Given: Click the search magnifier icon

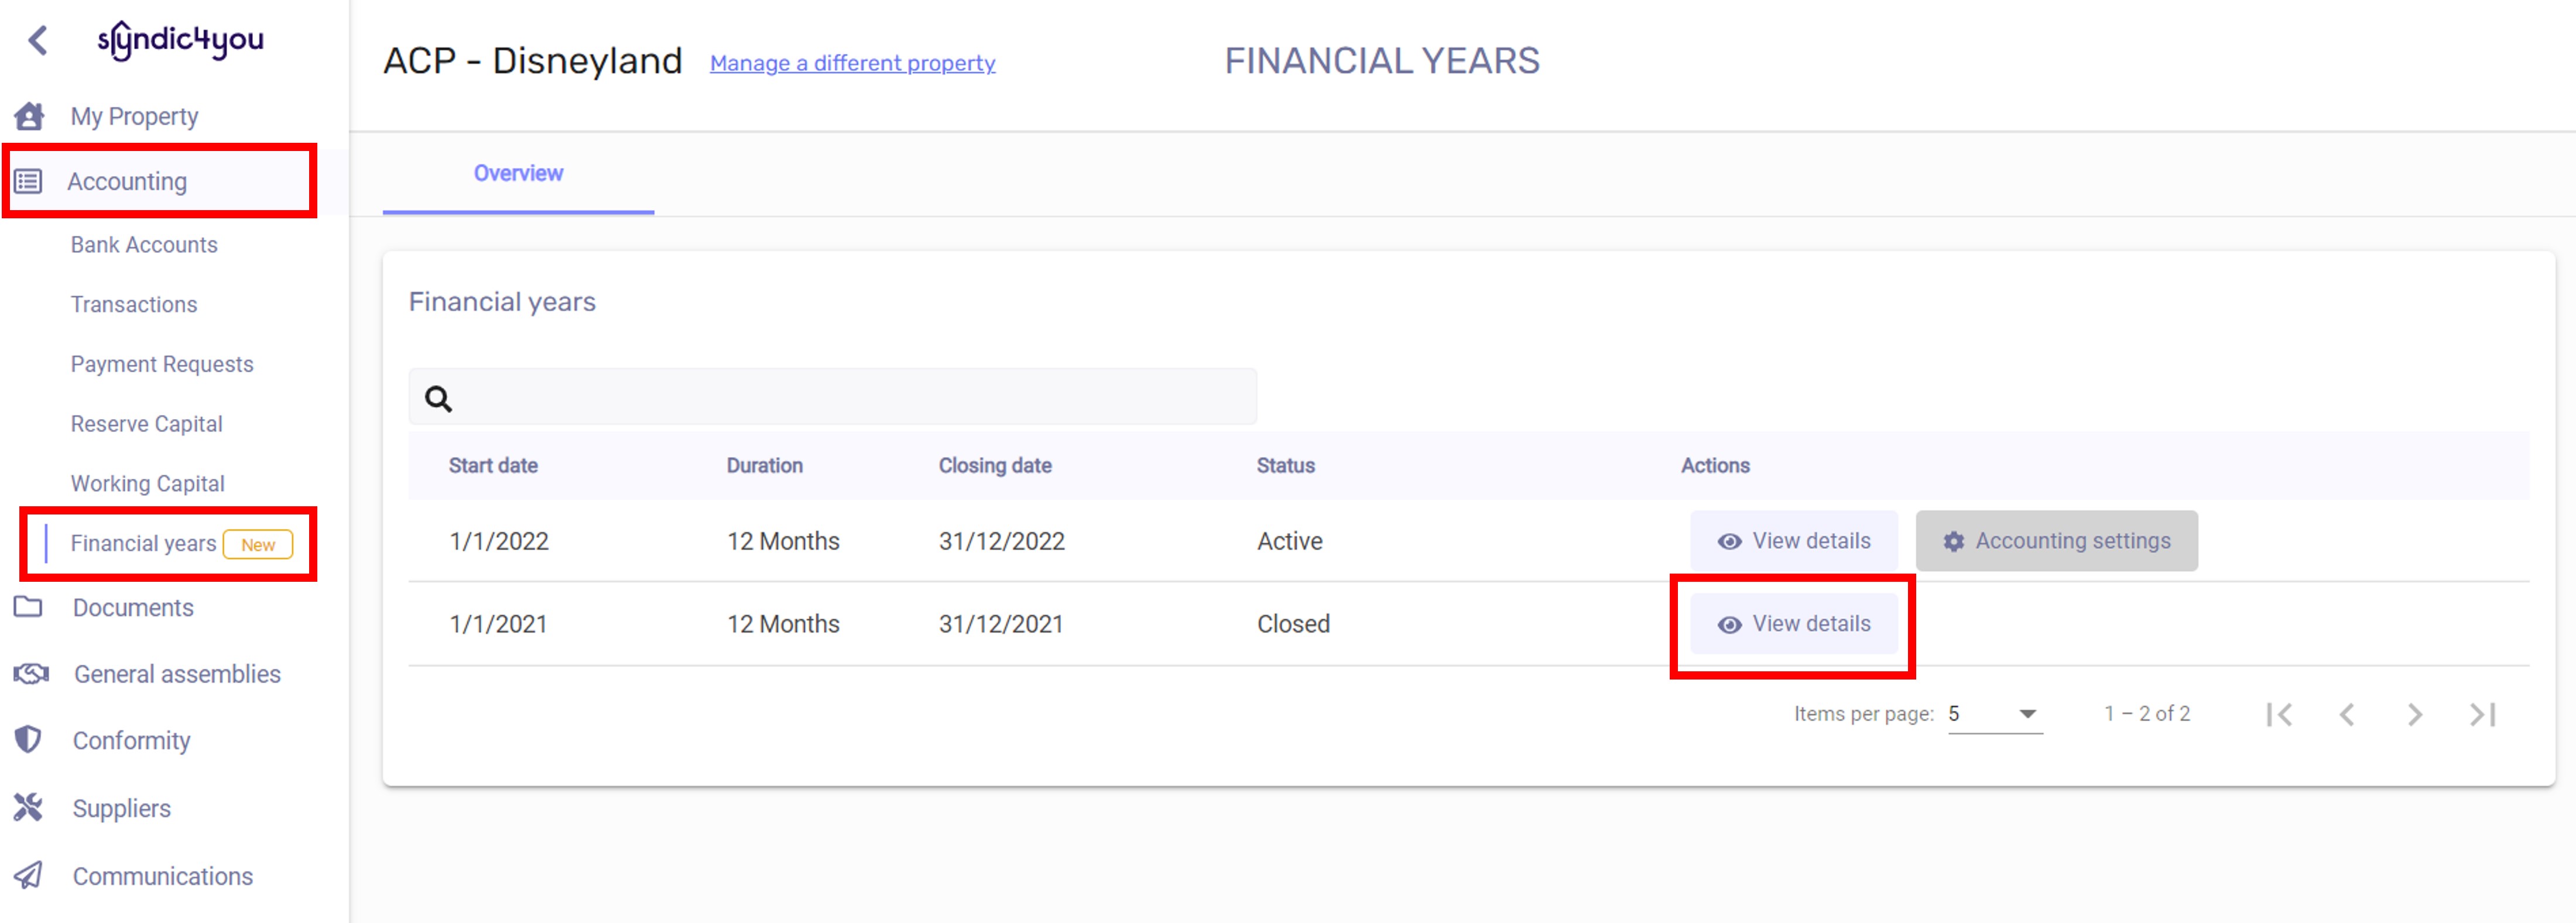Looking at the screenshot, I should tap(438, 399).
